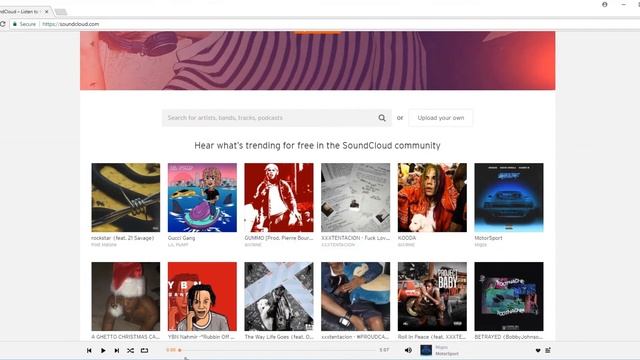640x360 pixels.
Task: Click the XXXTENTACION - Fuck Lov... title
Action: point(356,238)
